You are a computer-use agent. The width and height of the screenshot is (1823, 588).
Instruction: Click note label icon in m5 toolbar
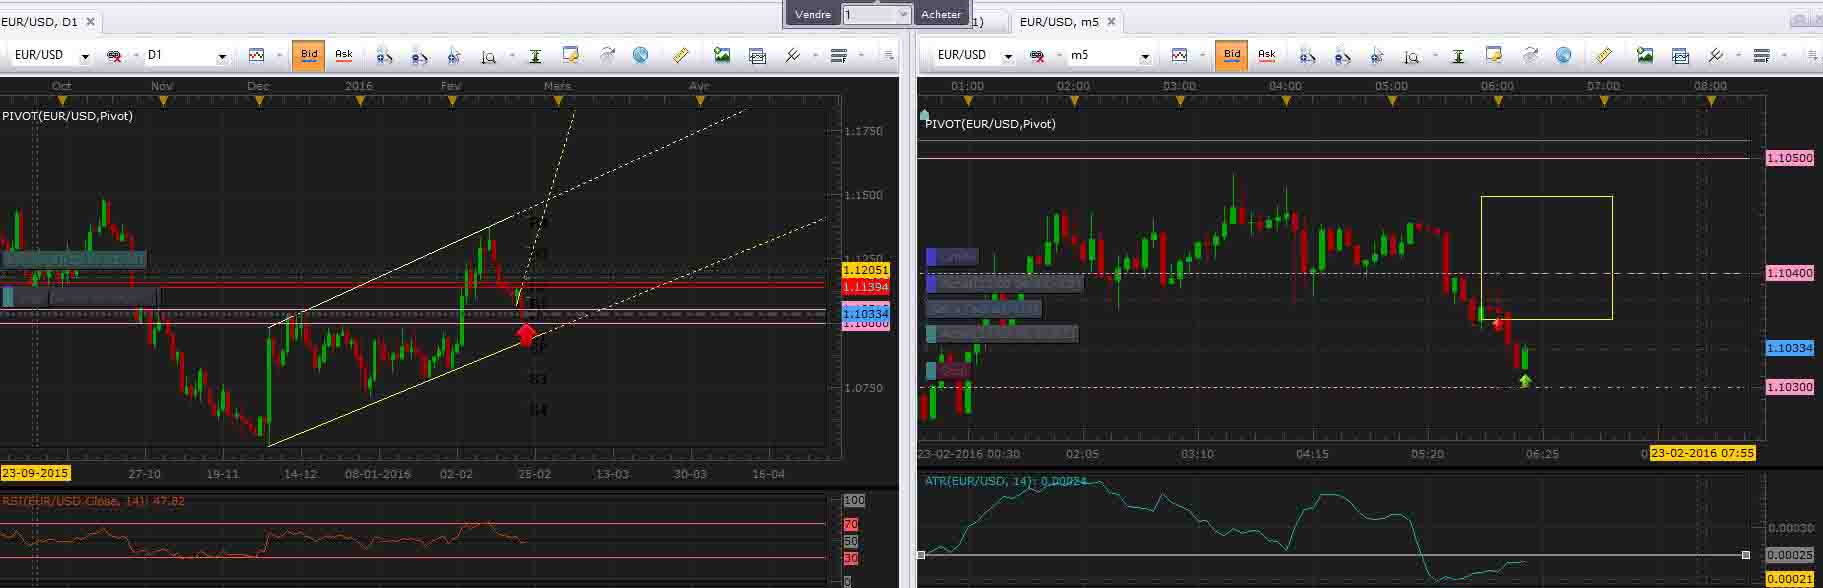1494,55
